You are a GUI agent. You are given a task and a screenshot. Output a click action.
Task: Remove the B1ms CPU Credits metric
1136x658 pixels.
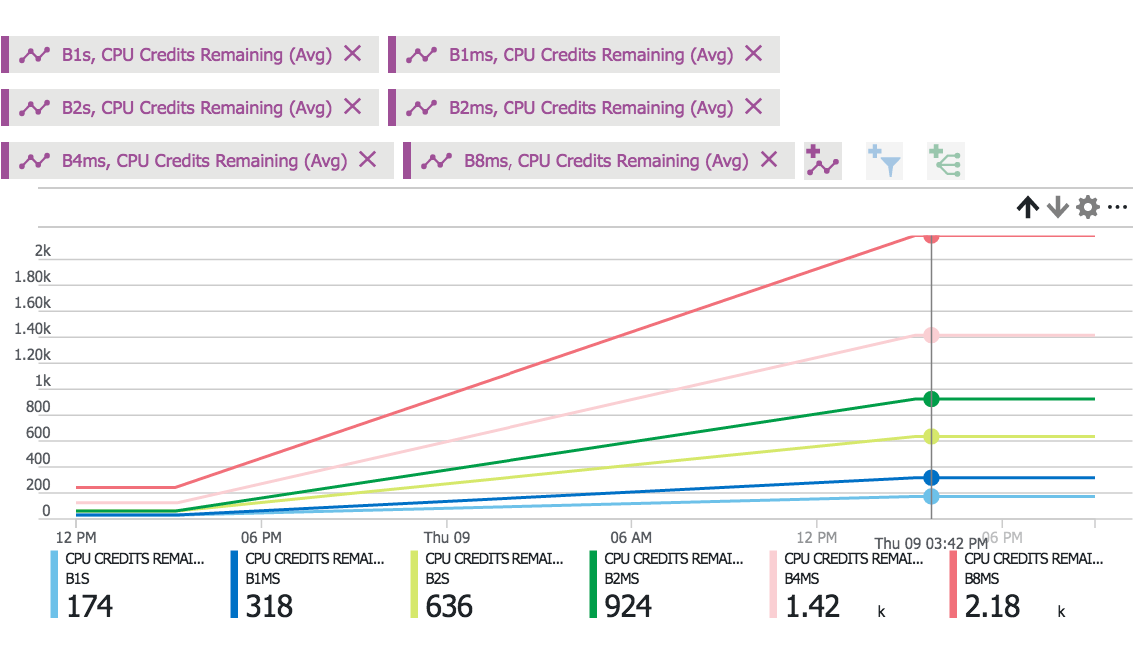(x=753, y=54)
